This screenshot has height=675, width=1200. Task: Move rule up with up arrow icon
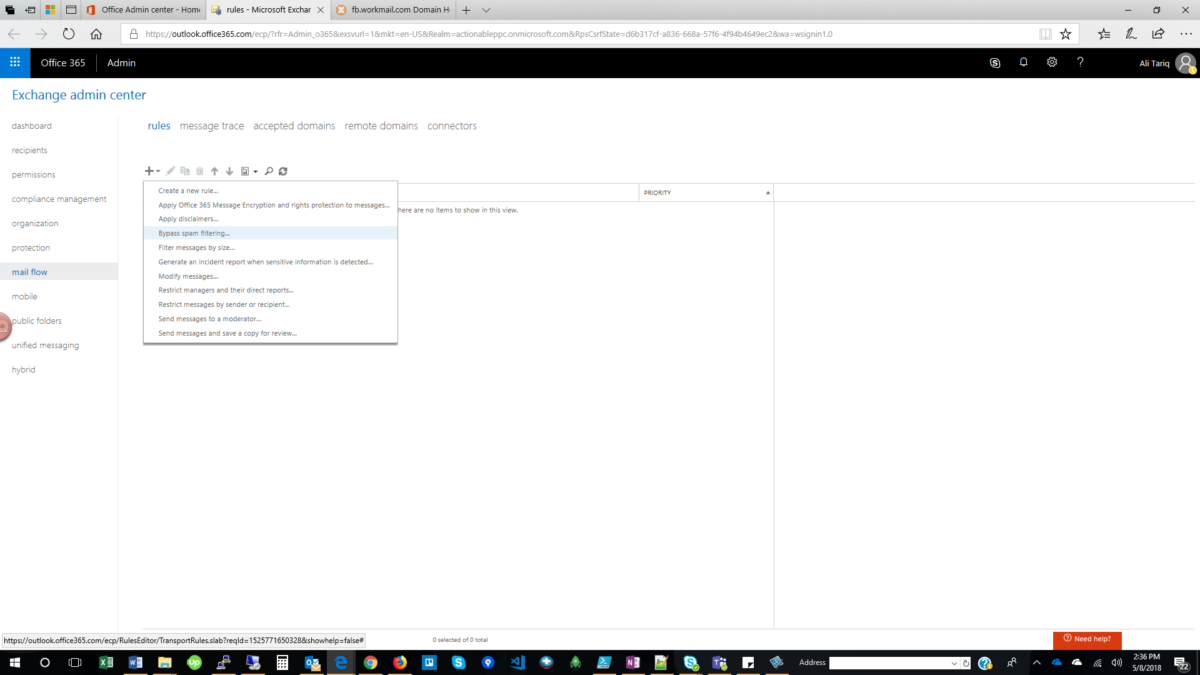point(214,171)
